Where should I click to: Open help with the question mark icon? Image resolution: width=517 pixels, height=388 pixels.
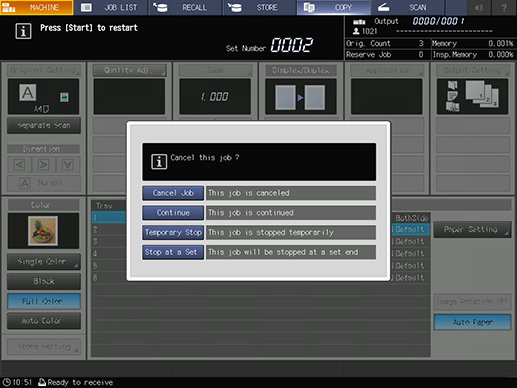(x=504, y=7)
